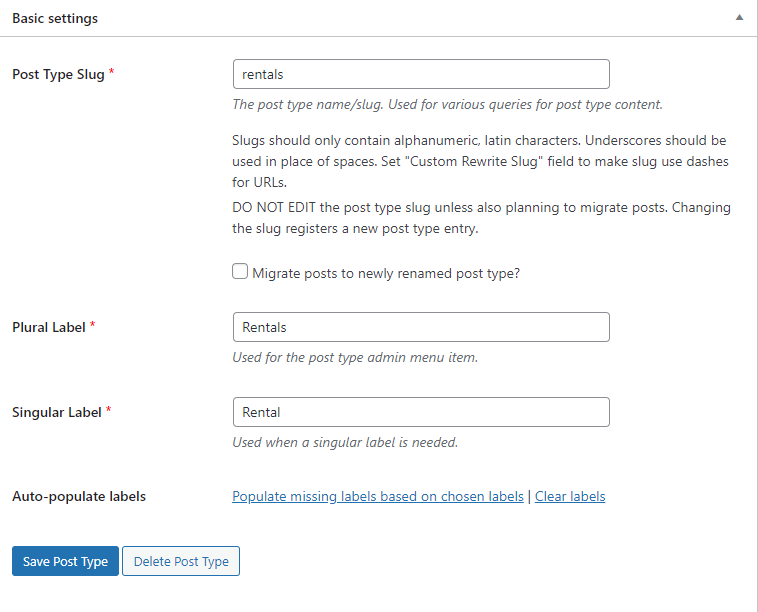Click the DO NOT EDIT warning paragraph

pos(481,218)
